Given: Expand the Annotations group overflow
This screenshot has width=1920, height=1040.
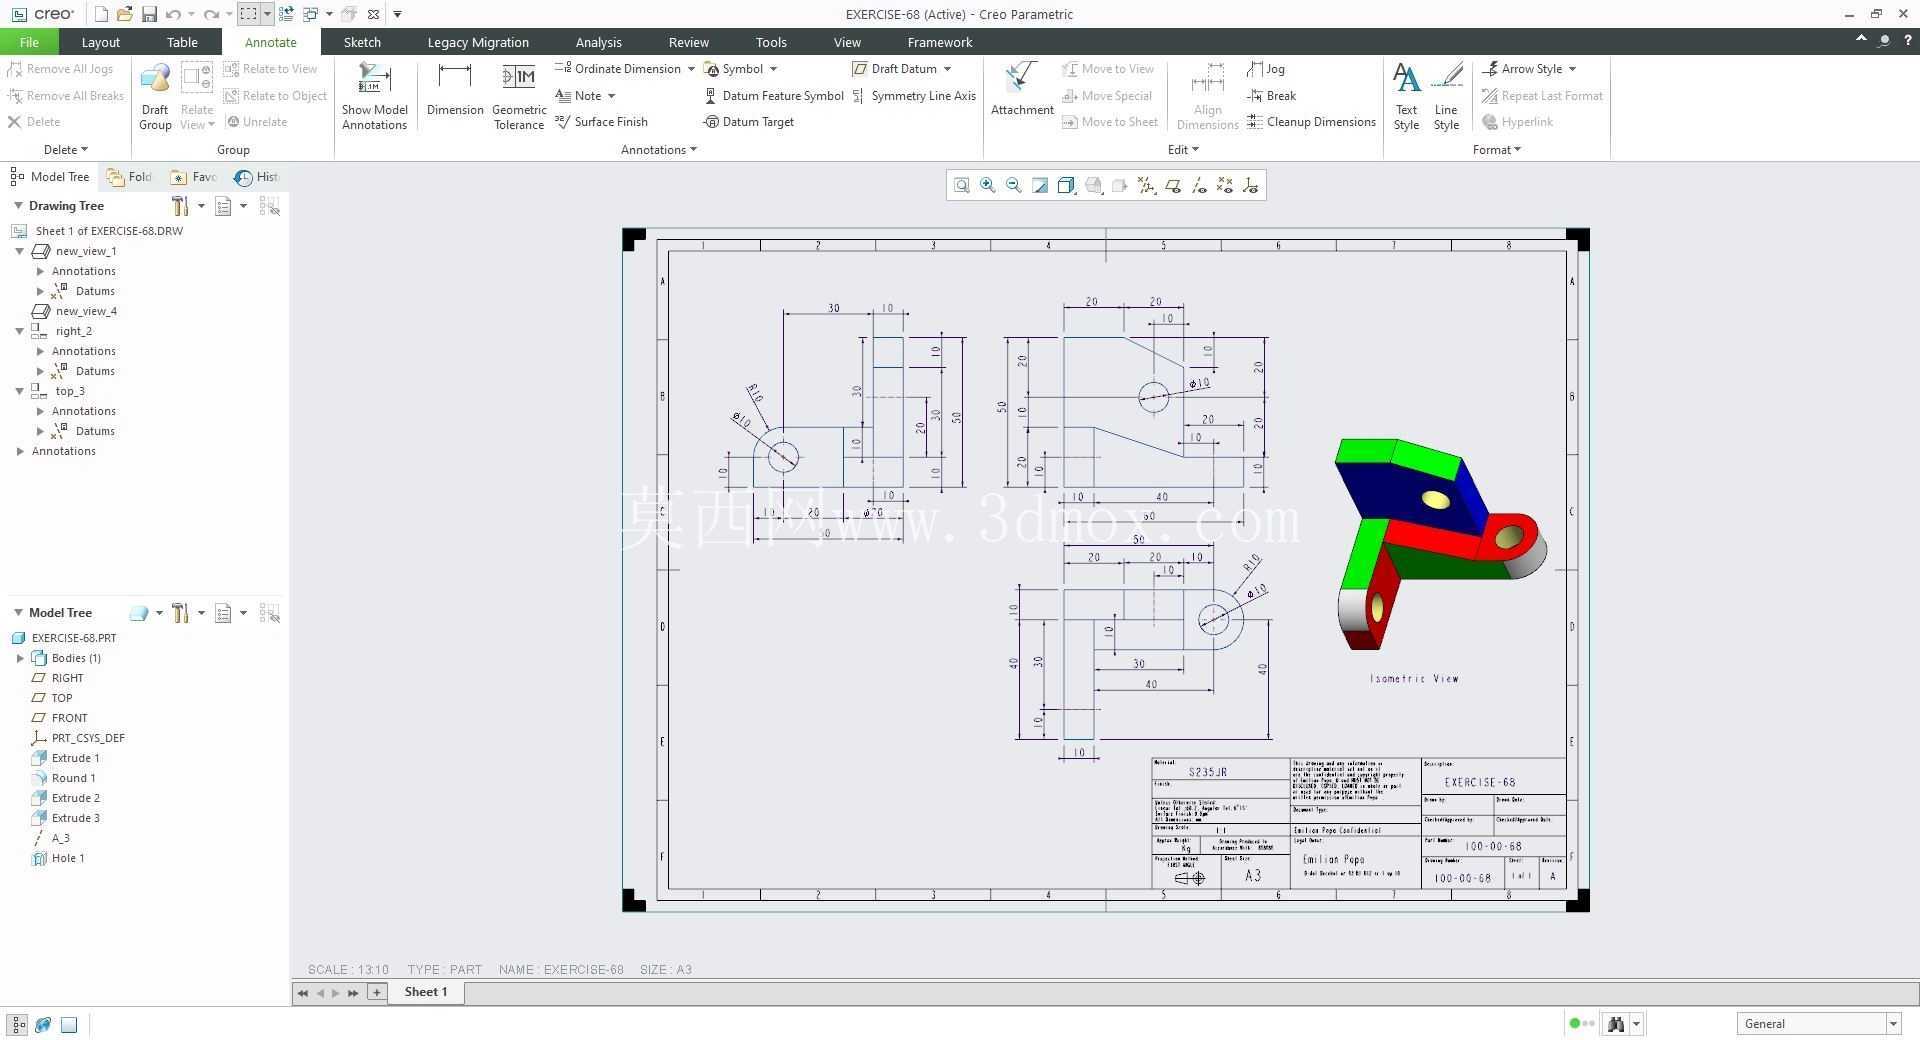Looking at the screenshot, I should tap(659, 150).
